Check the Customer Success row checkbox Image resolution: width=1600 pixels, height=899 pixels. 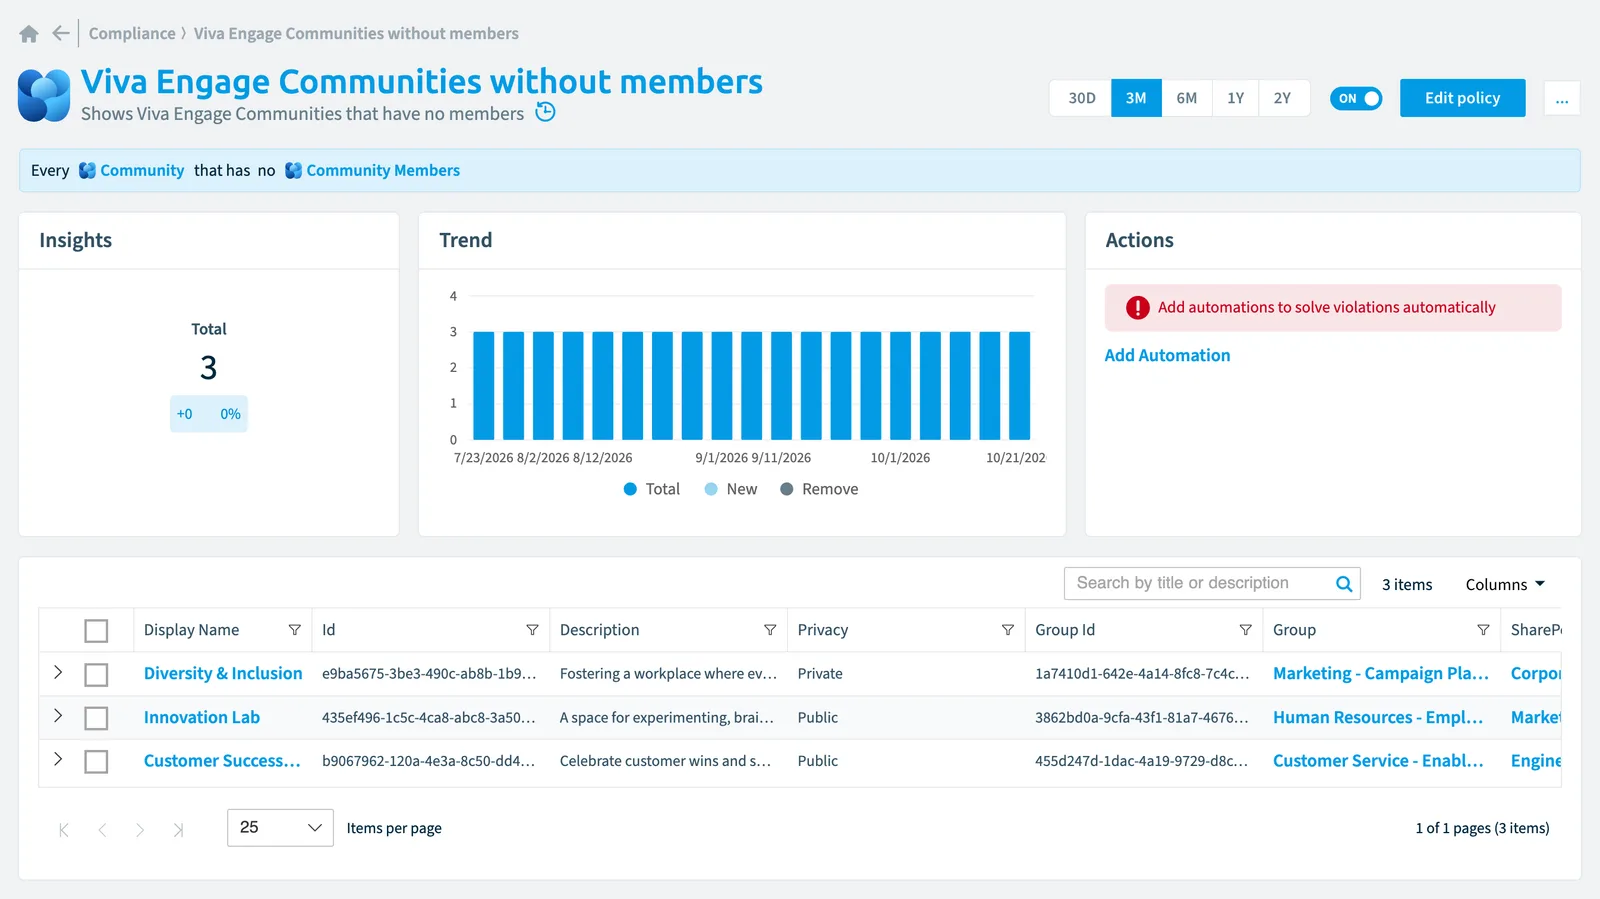(x=96, y=762)
